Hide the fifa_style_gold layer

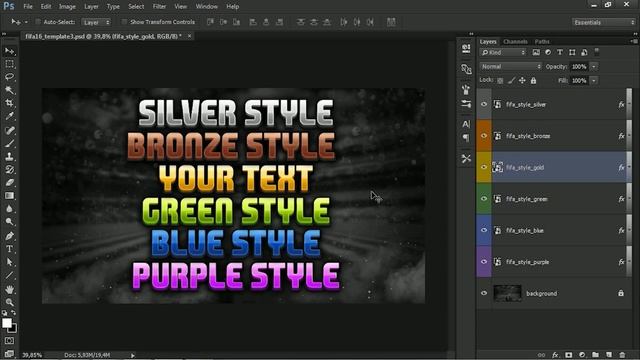[484, 167]
